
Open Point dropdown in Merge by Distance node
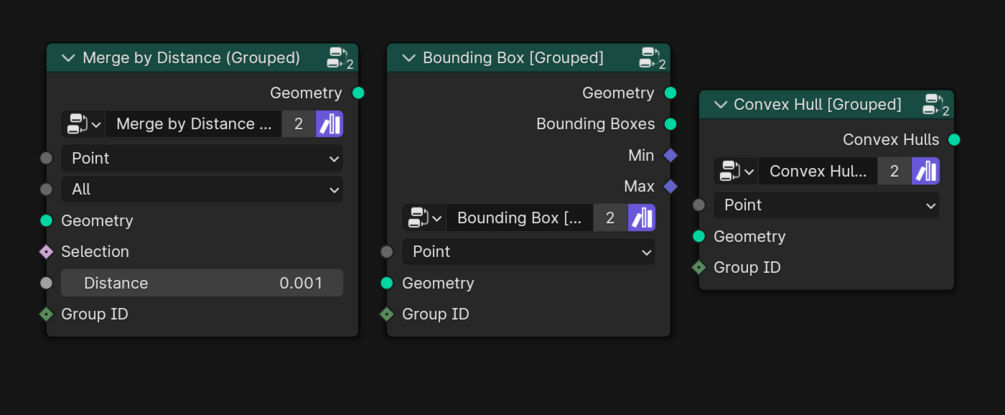[202, 158]
